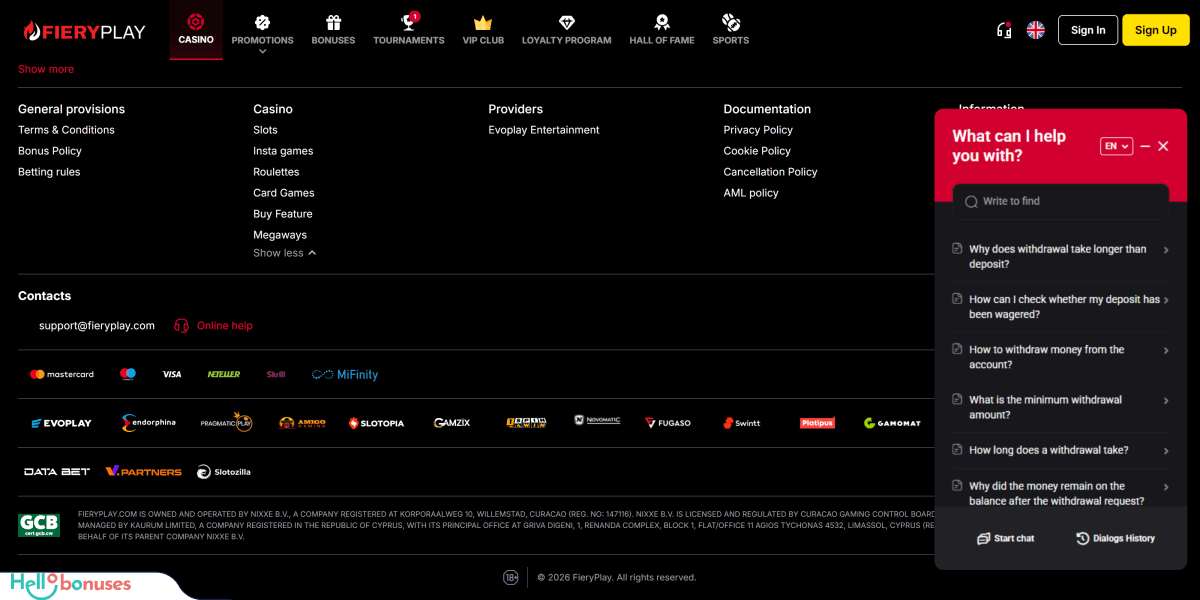The width and height of the screenshot is (1200, 600).
Task: Click the 'Write to find' search field
Action: (x=1060, y=201)
